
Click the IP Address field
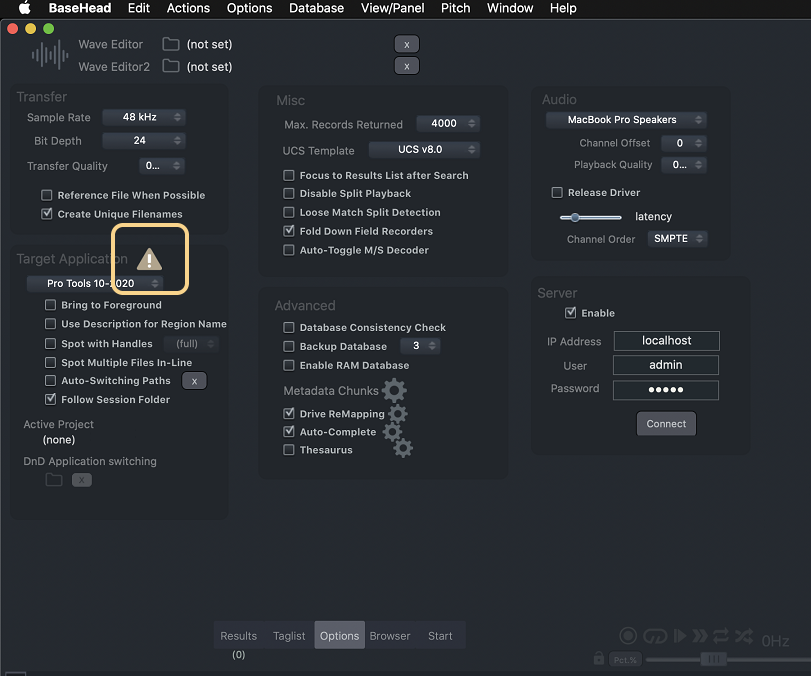(667, 340)
